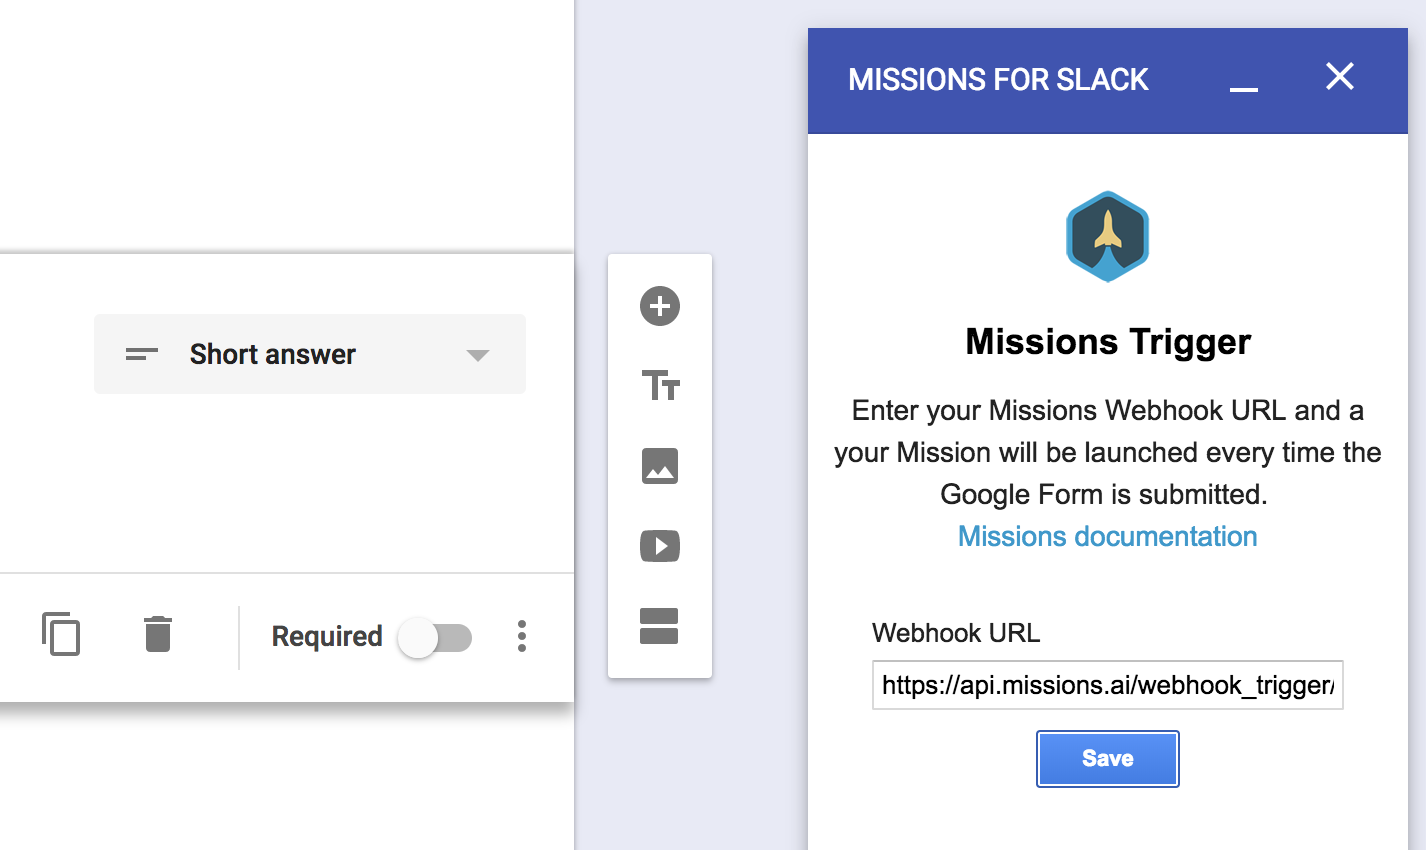Screen dimensions: 1426x850
Task: Close the Missions for Slack panel
Action: pos(1340,76)
